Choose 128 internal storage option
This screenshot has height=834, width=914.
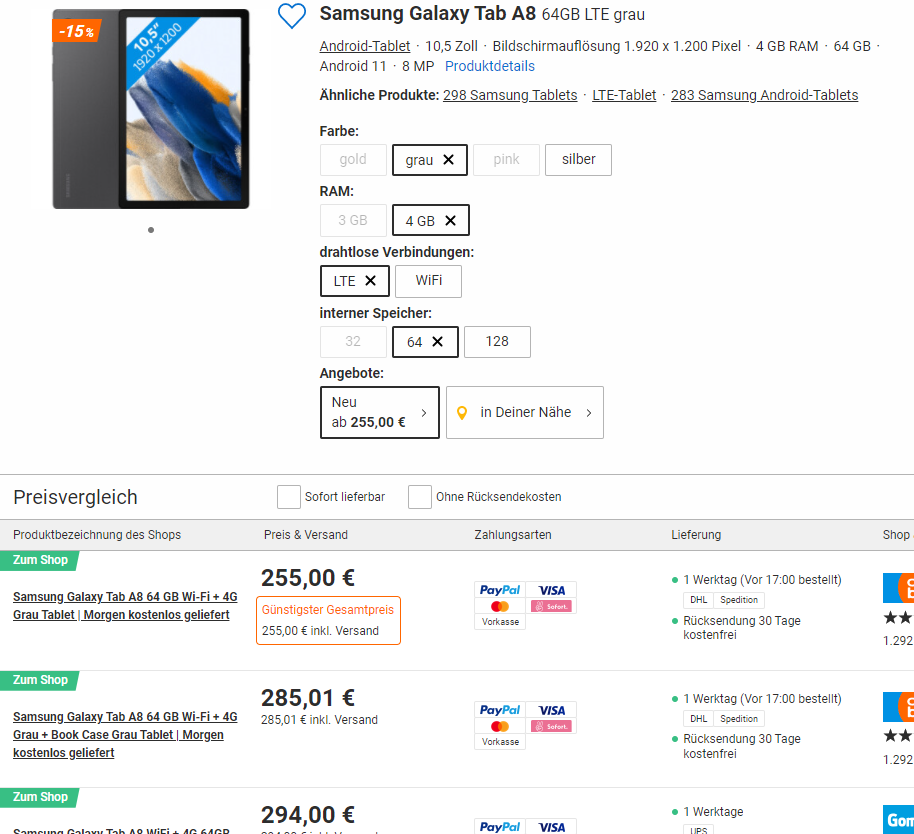click(497, 342)
